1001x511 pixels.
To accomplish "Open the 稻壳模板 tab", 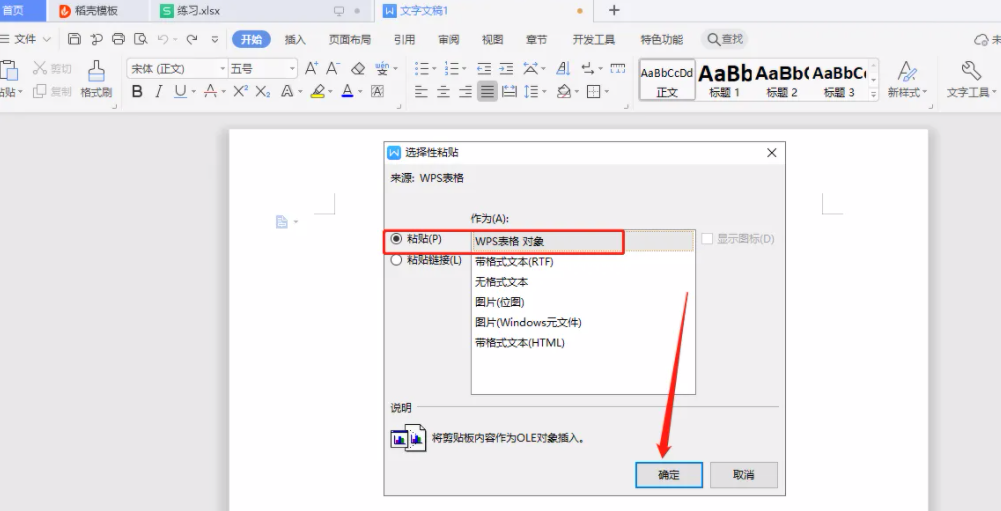I will click(96, 11).
